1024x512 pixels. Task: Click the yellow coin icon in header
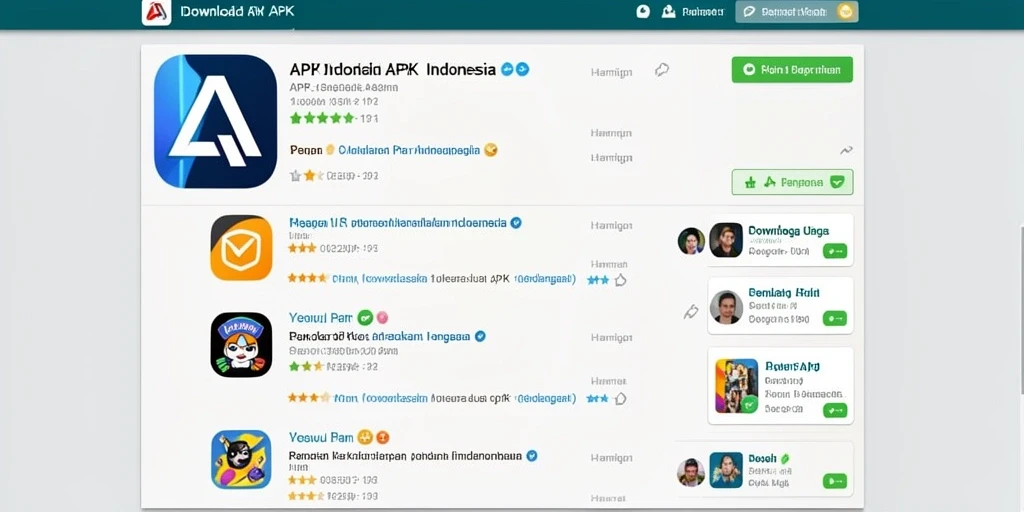(x=846, y=11)
